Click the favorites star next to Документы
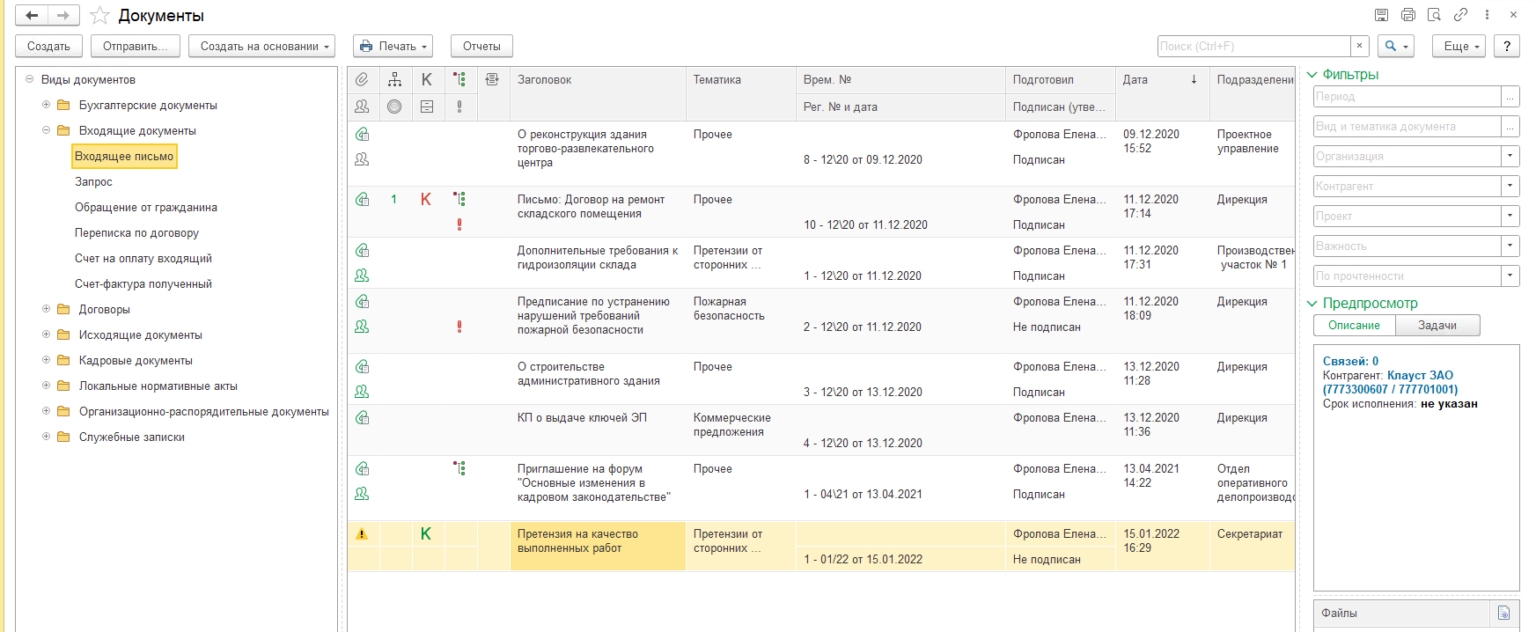1536x632 pixels. pos(99,16)
